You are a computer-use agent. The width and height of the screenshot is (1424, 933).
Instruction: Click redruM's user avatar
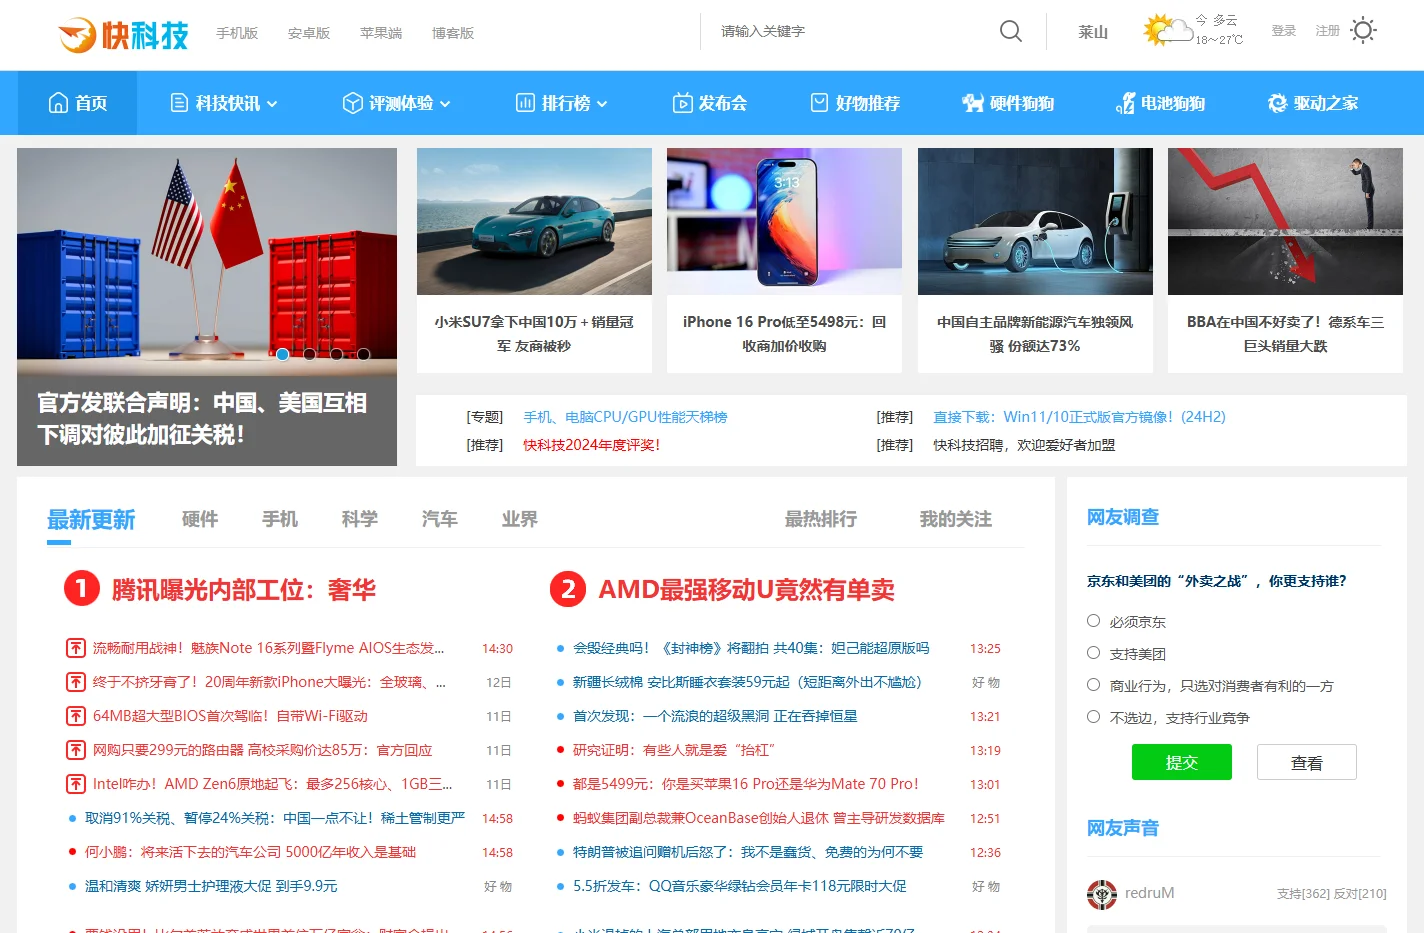[x=1102, y=894]
